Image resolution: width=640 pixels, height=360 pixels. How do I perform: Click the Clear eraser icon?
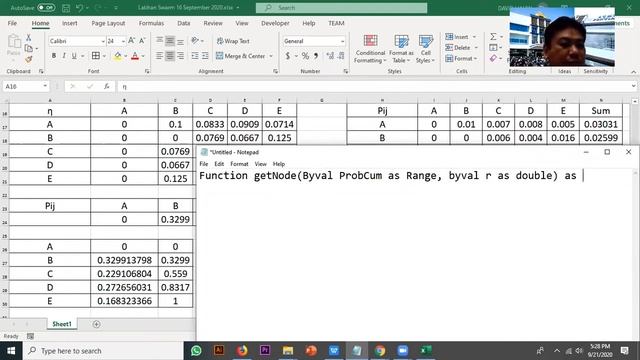tap(493, 59)
